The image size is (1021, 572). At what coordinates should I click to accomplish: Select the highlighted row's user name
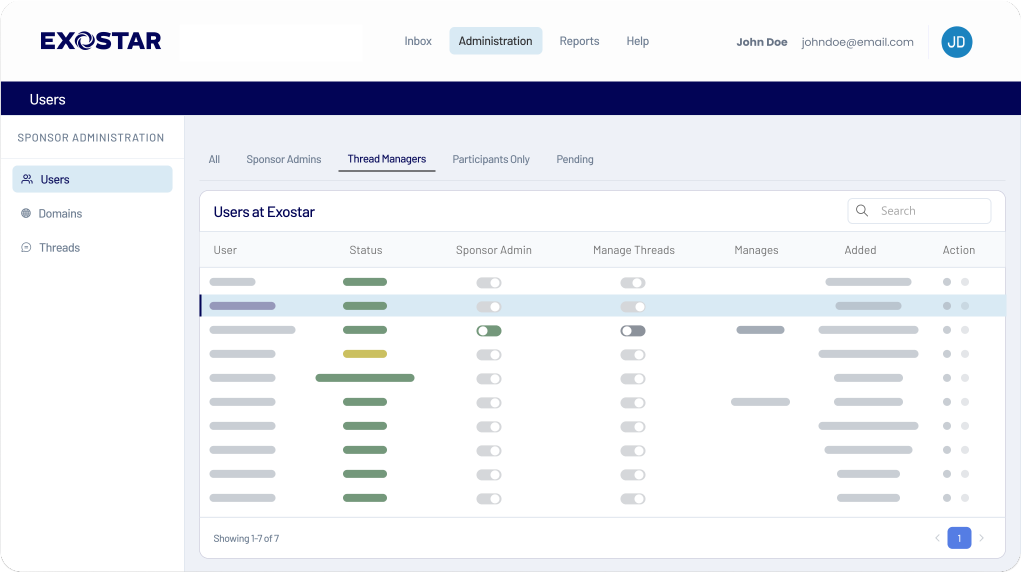pyautogui.click(x=242, y=306)
